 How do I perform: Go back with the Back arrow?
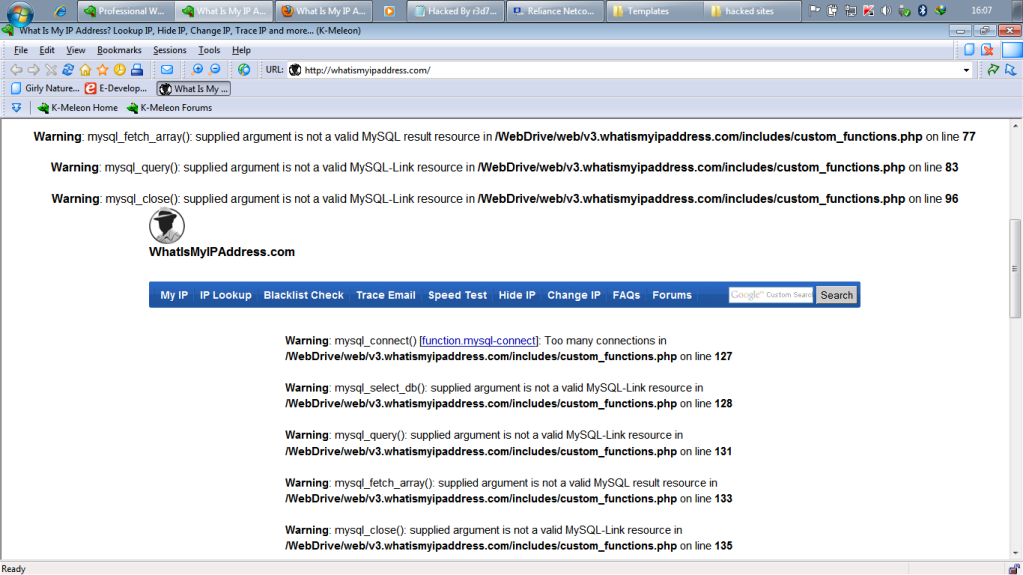tap(16, 70)
